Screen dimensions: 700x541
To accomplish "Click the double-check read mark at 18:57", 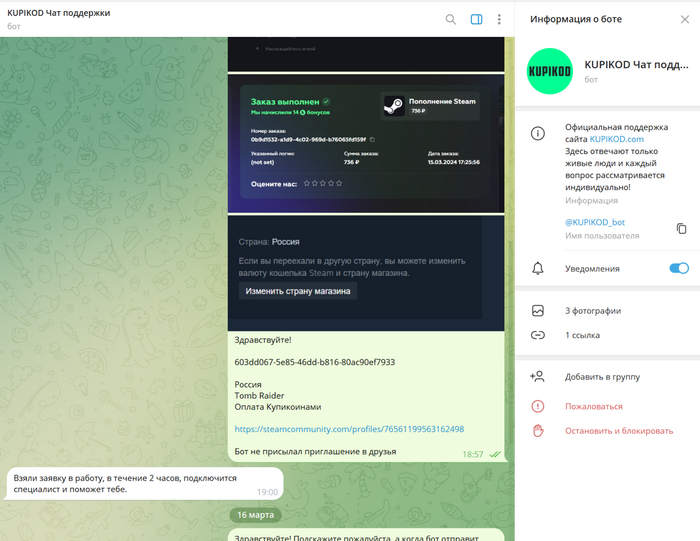I will 495,454.
